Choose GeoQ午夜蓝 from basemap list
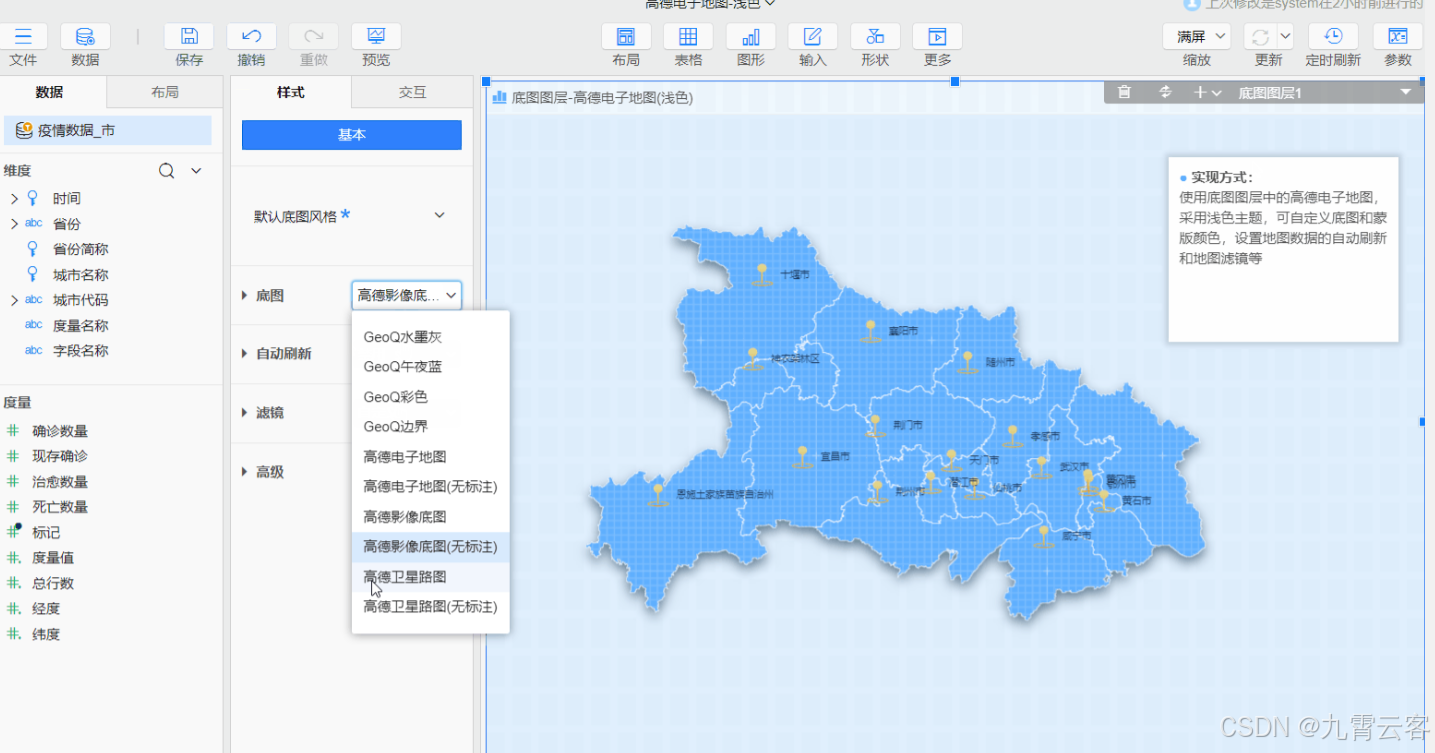The height and width of the screenshot is (753, 1435). coord(431,367)
